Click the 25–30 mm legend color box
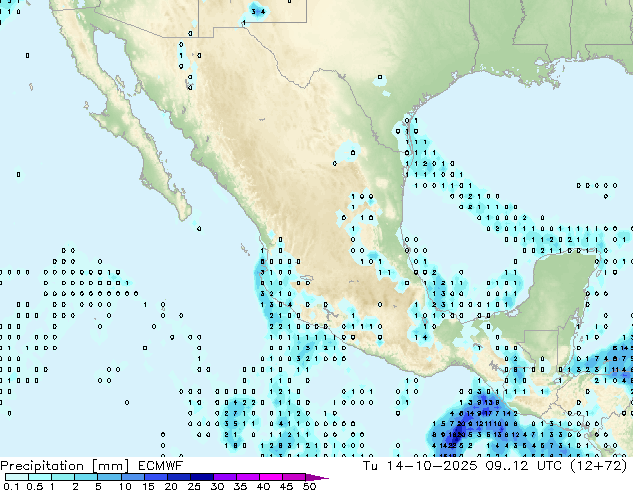This screenshot has width=634, height=490. [202, 477]
